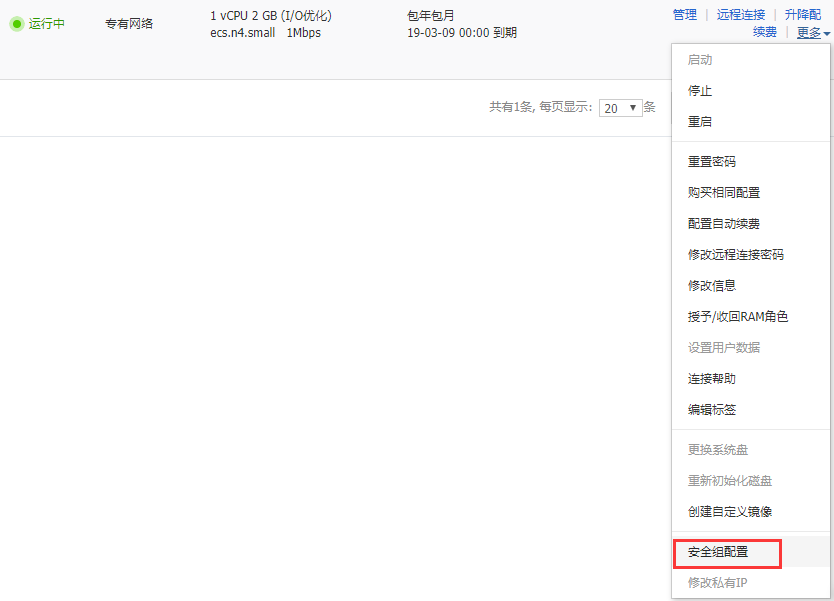Click the 升降配 link
834x601 pixels.
[x=802, y=15]
